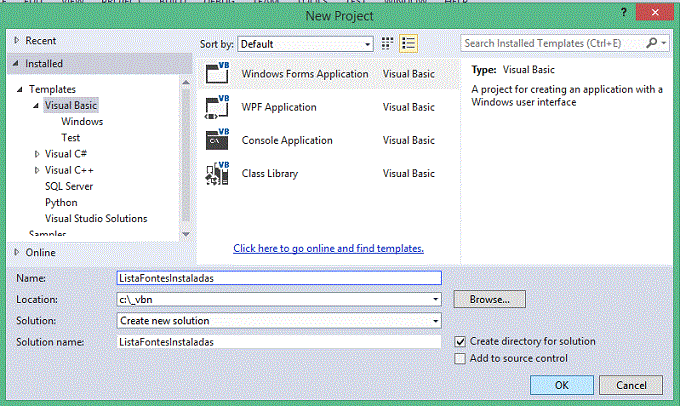The image size is (680, 406).
Task: Click the Solution name input field
Action: point(279,342)
